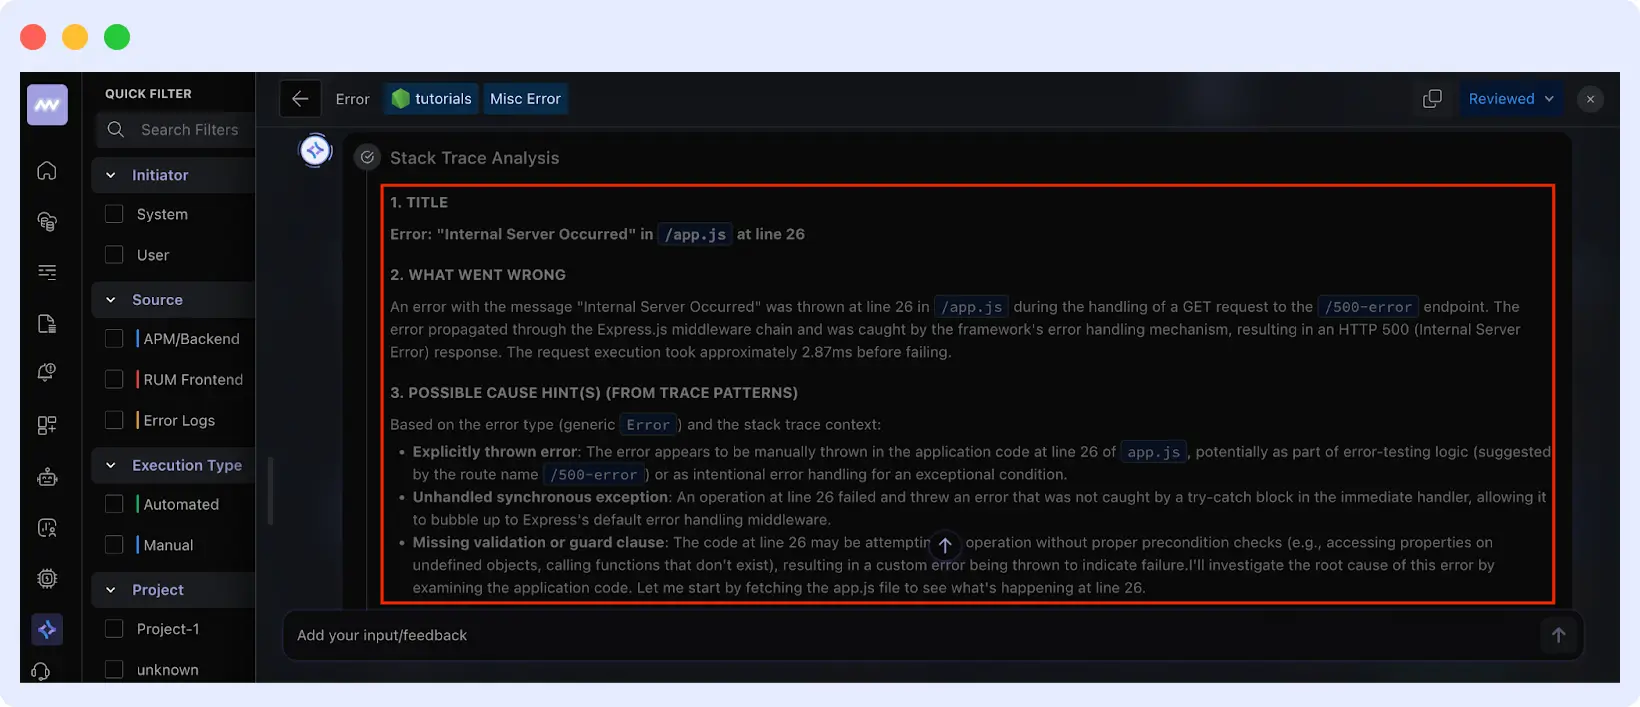
Task: Open the alerts bell icon in the sidebar
Action: [47, 373]
